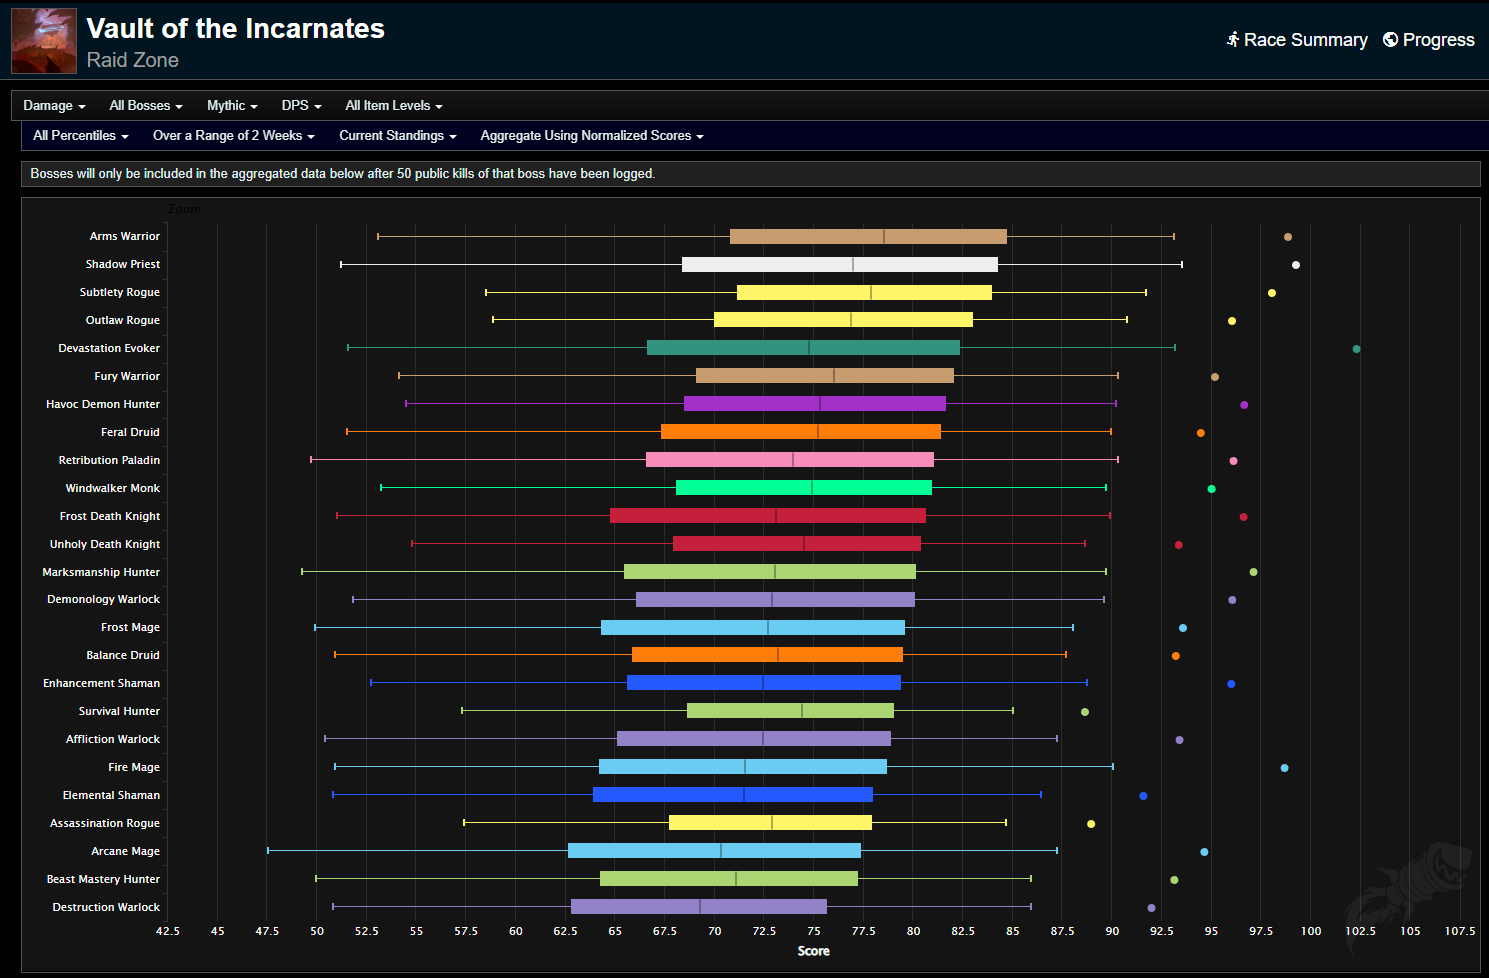Expand the DPS role dropdown
Image resolution: width=1489 pixels, height=978 pixels.
pos(301,105)
